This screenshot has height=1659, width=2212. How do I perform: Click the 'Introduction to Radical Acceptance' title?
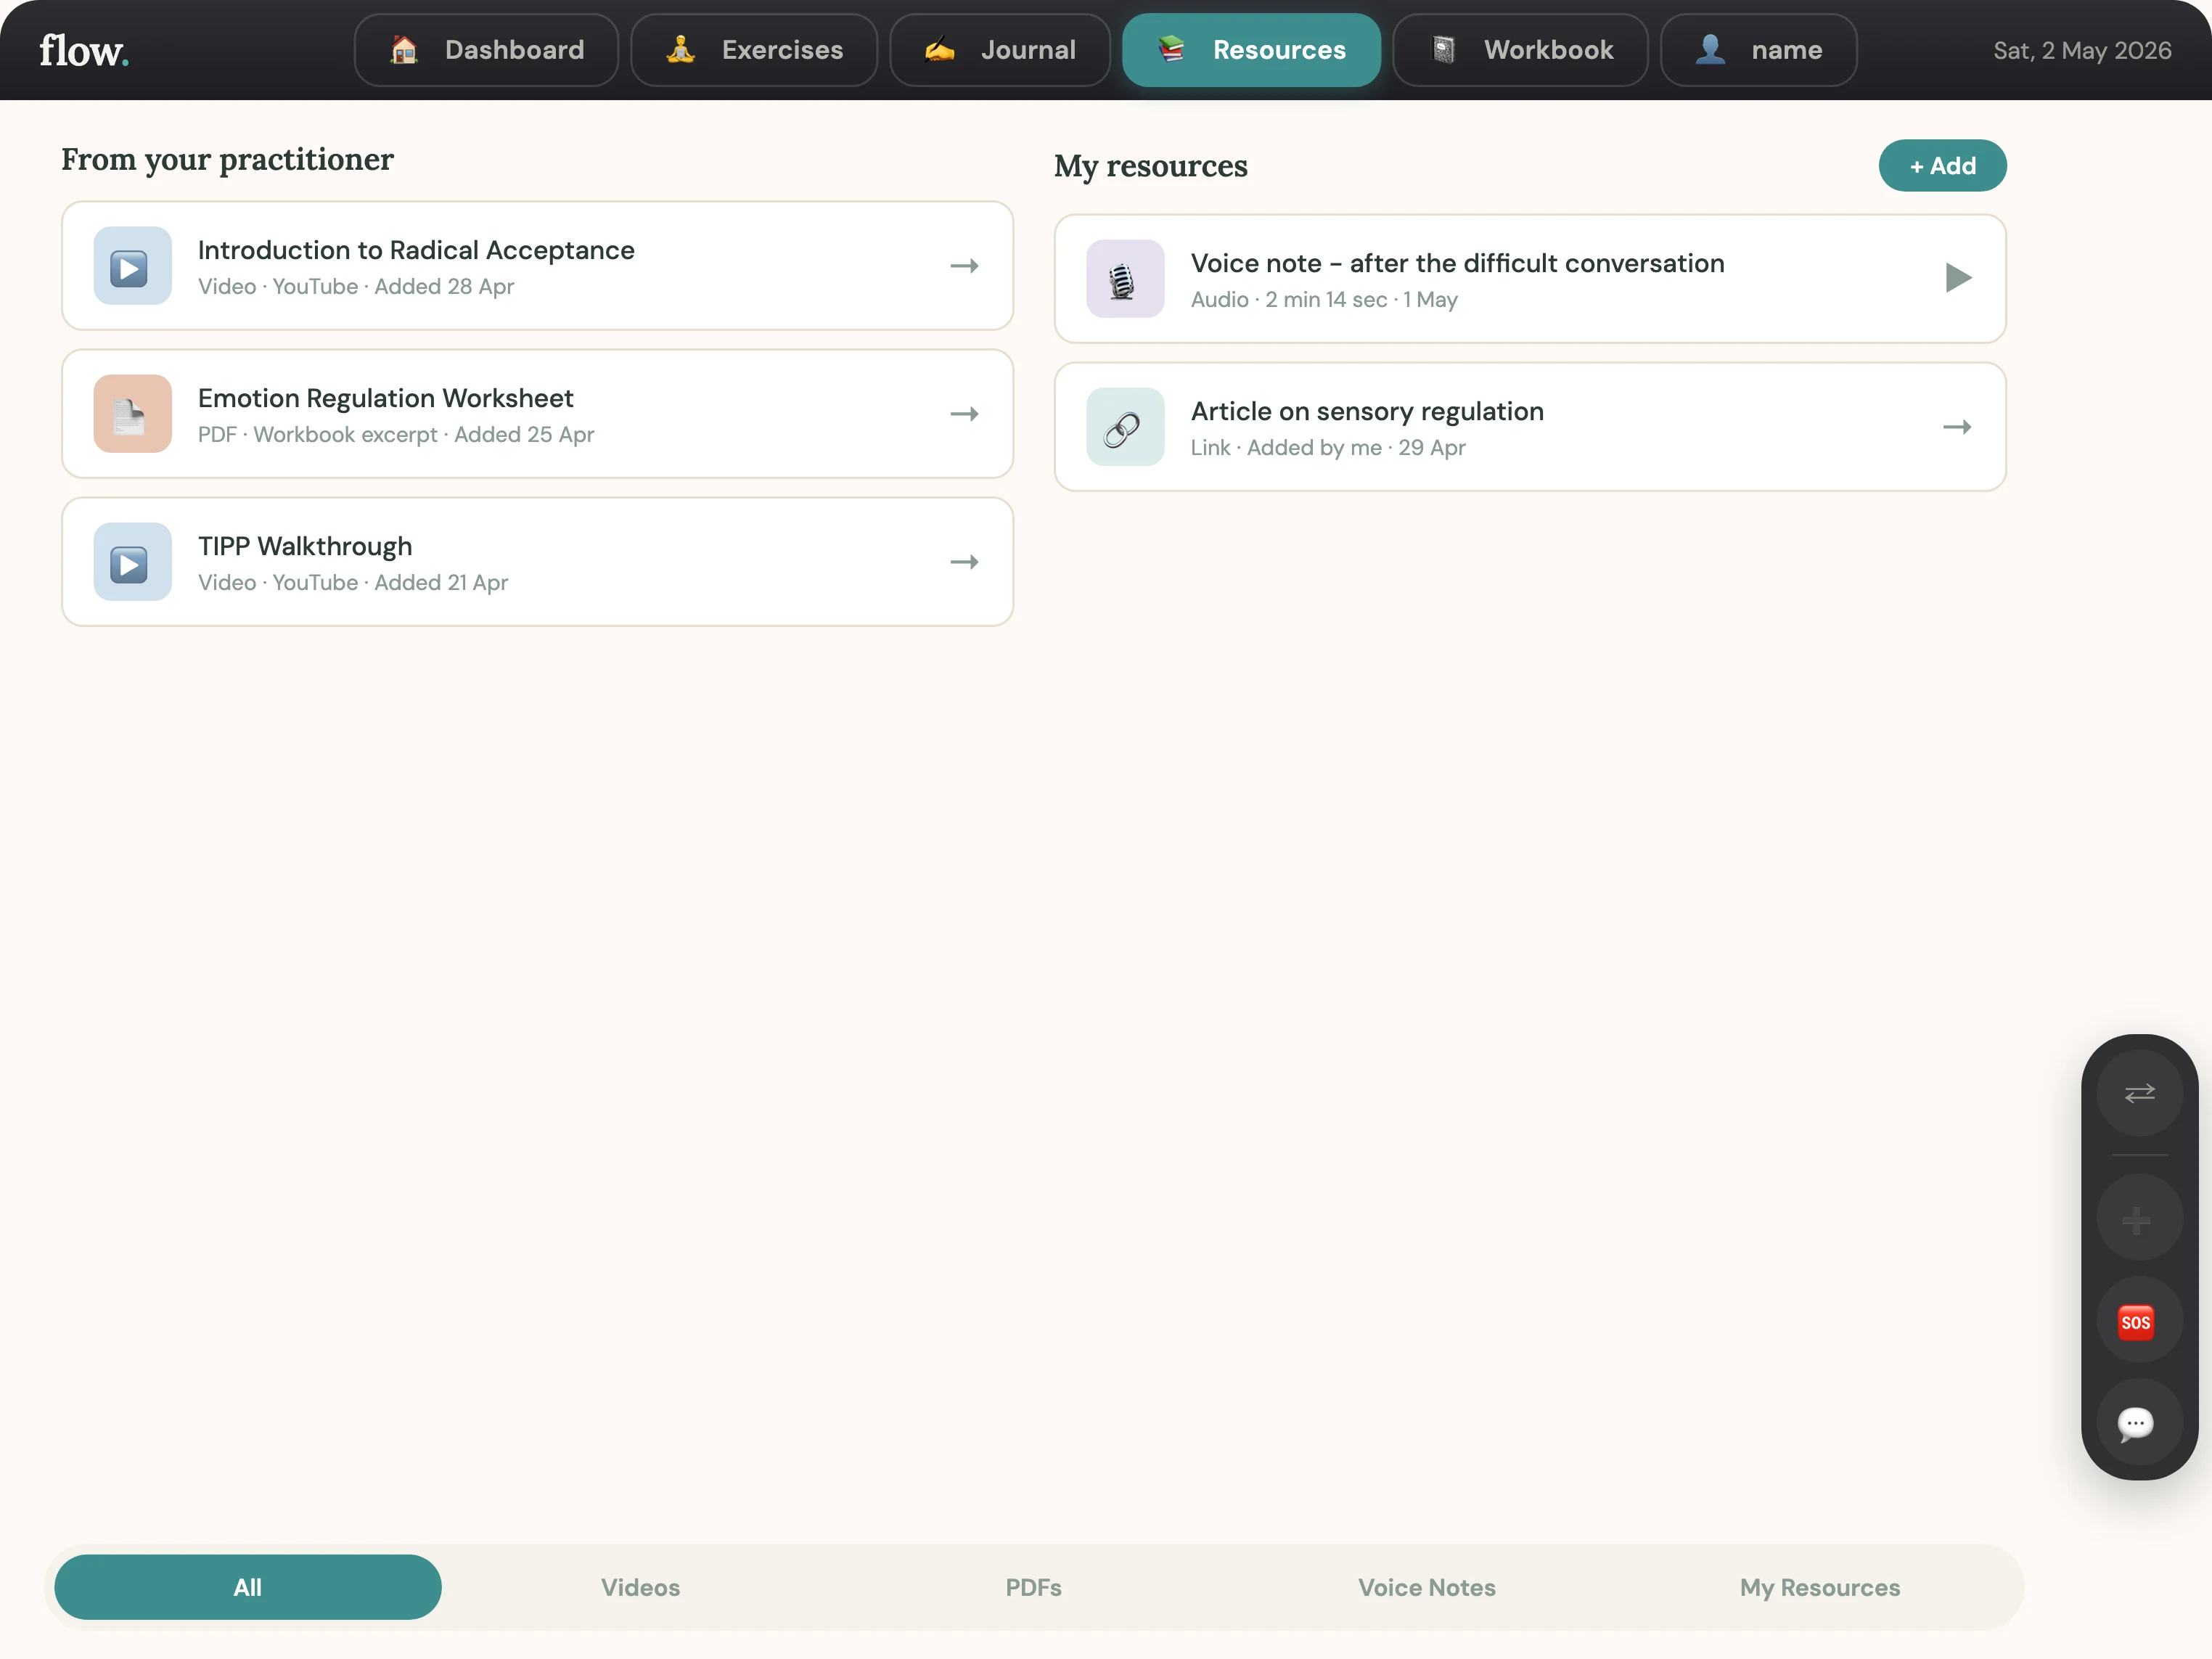pyautogui.click(x=416, y=250)
